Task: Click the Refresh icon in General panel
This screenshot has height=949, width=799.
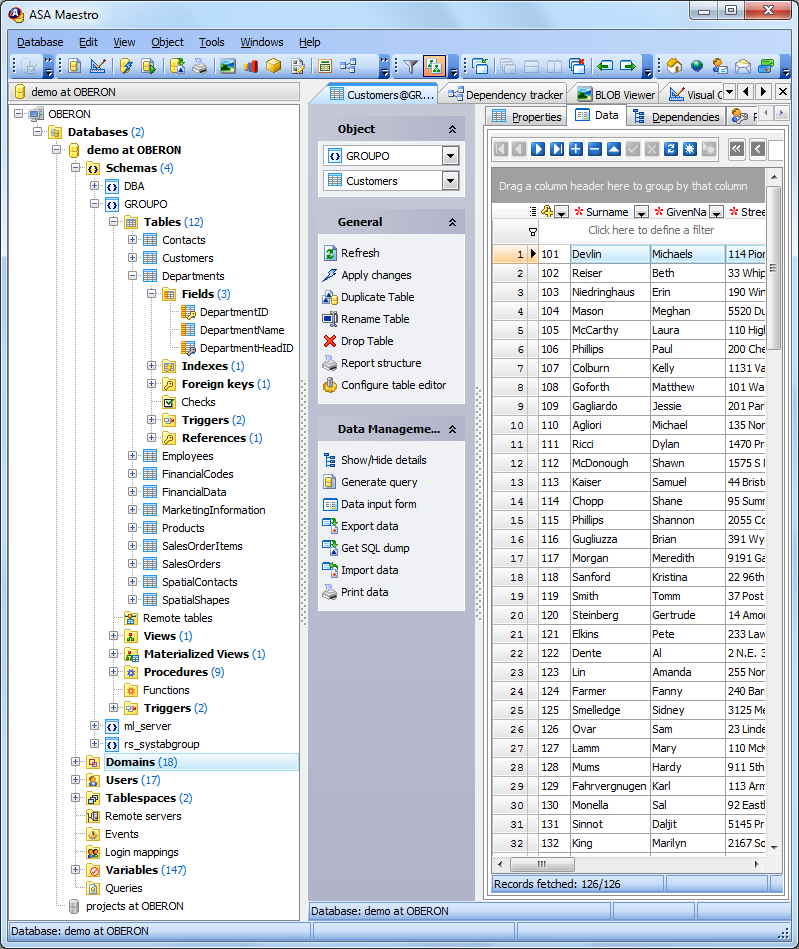Action: point(330,253)
